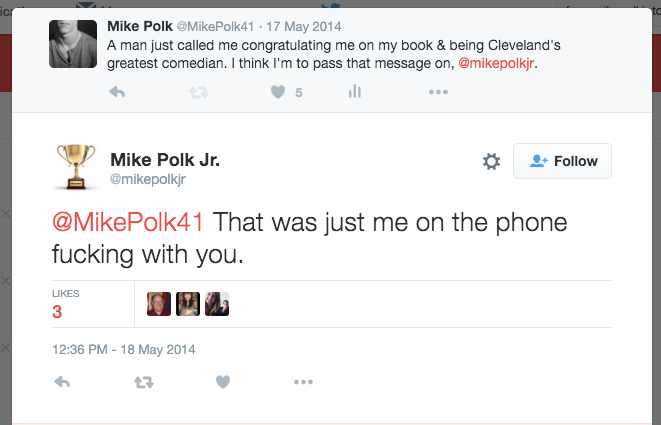Open the second liker's profile picture
This screenshot has height=425, width=661.
188,304
